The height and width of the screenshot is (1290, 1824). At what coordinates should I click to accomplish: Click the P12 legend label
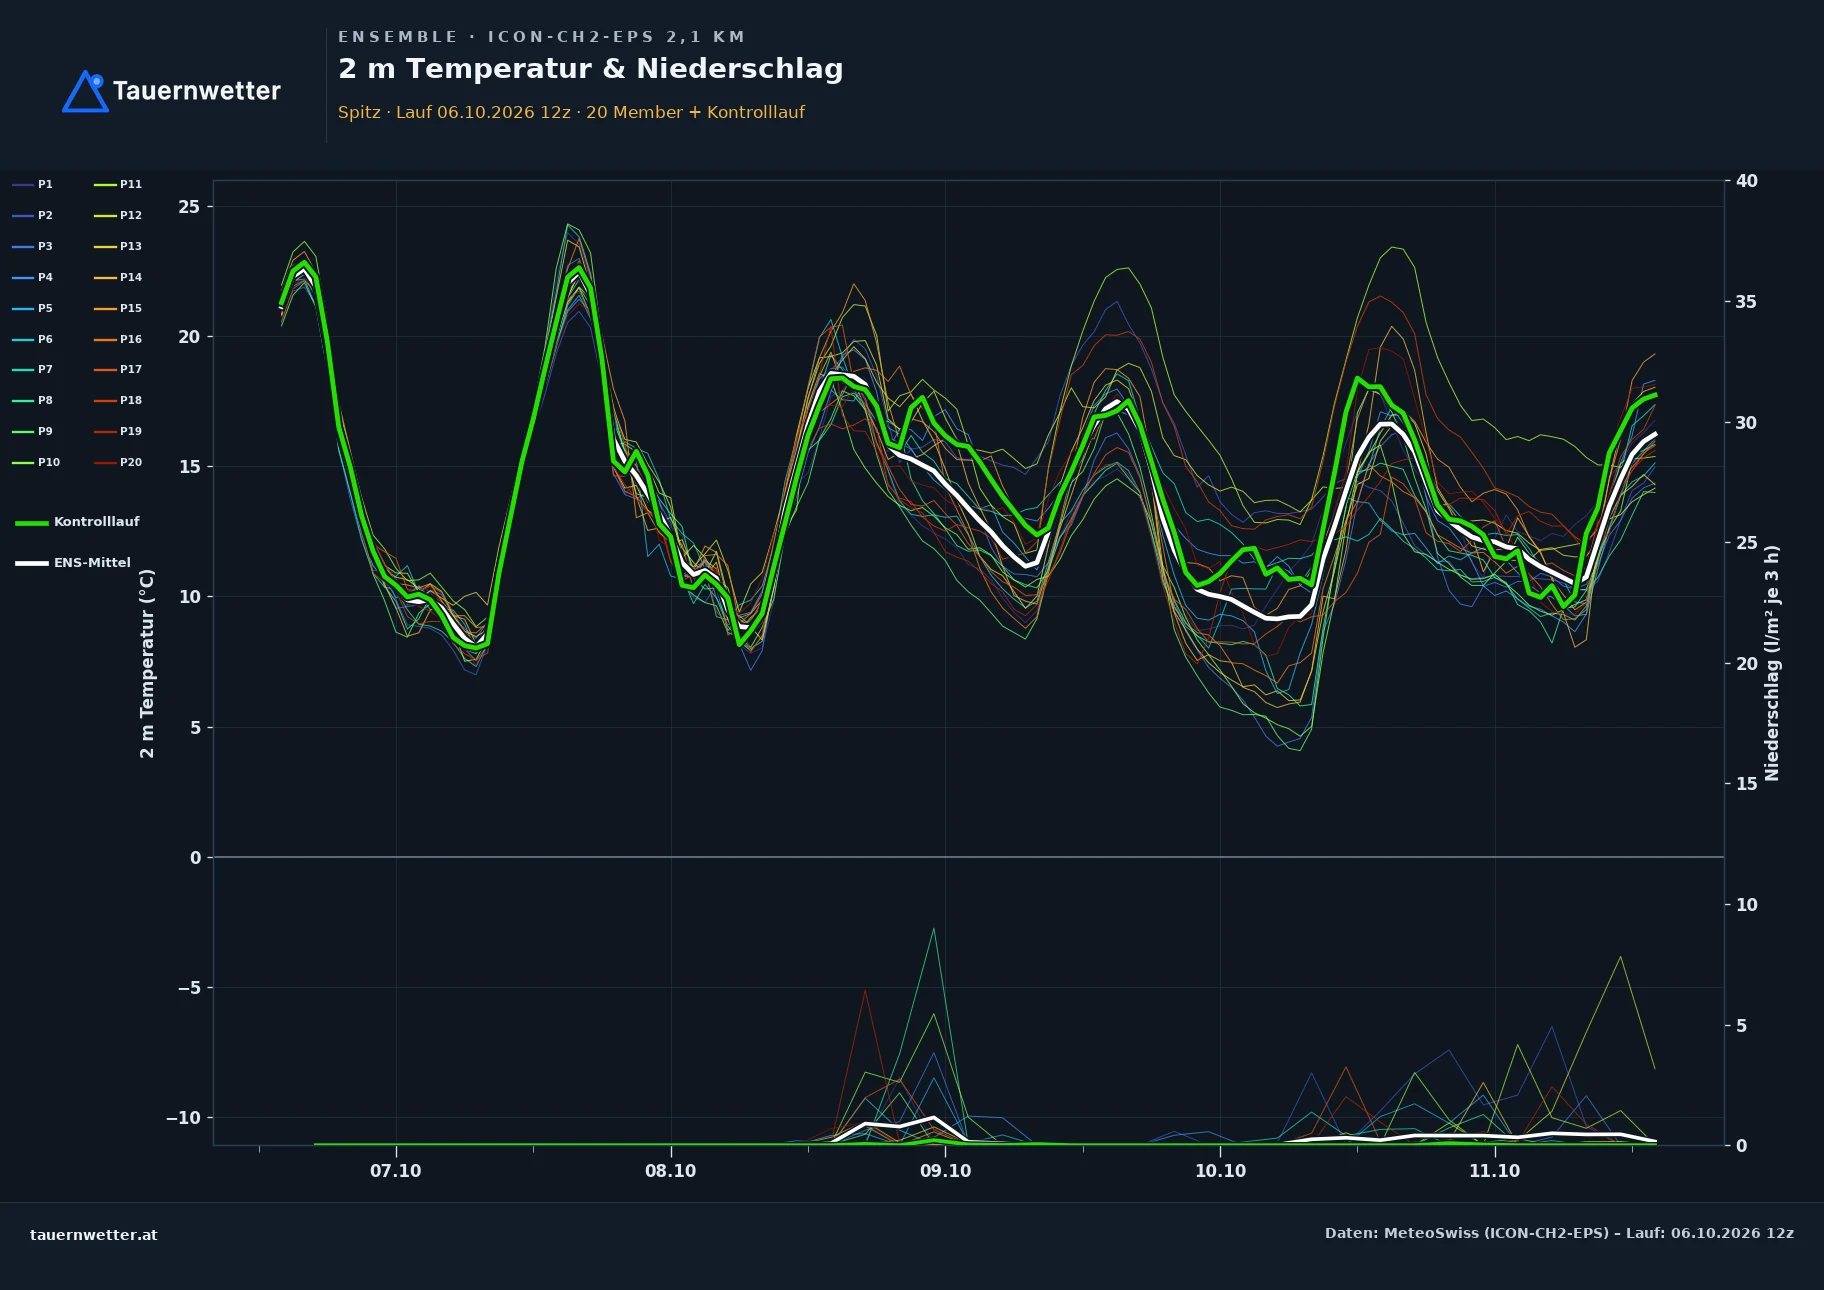(131, 215)
